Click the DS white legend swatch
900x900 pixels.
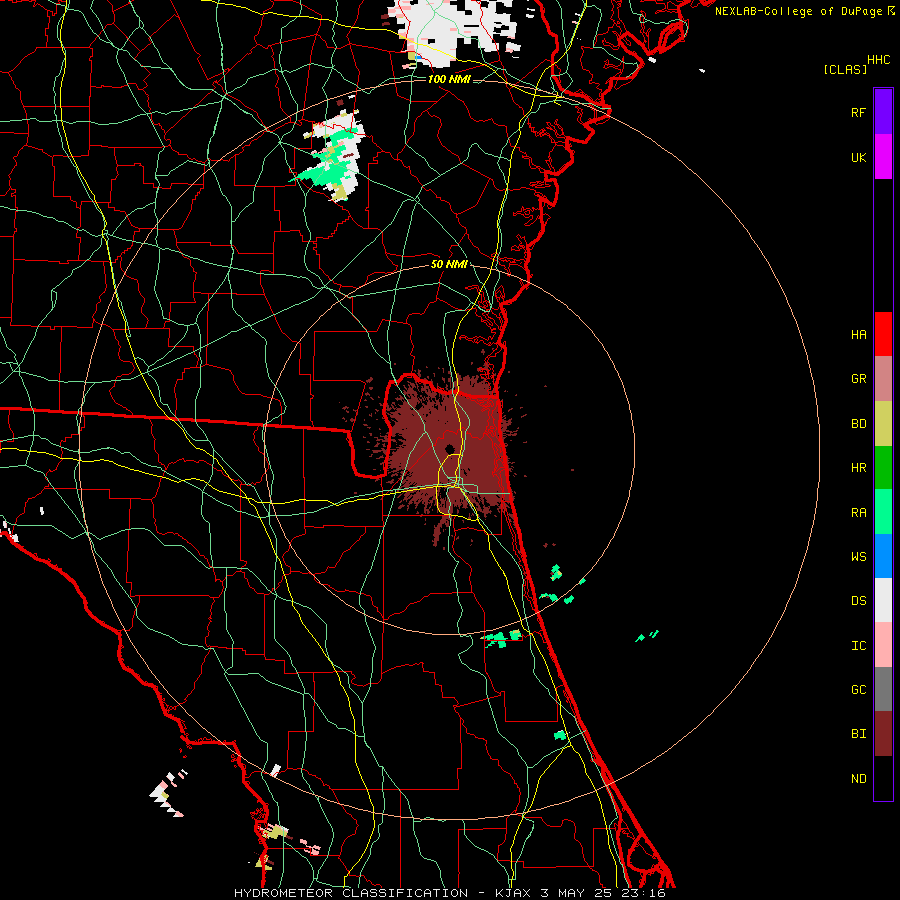(883, 600)
